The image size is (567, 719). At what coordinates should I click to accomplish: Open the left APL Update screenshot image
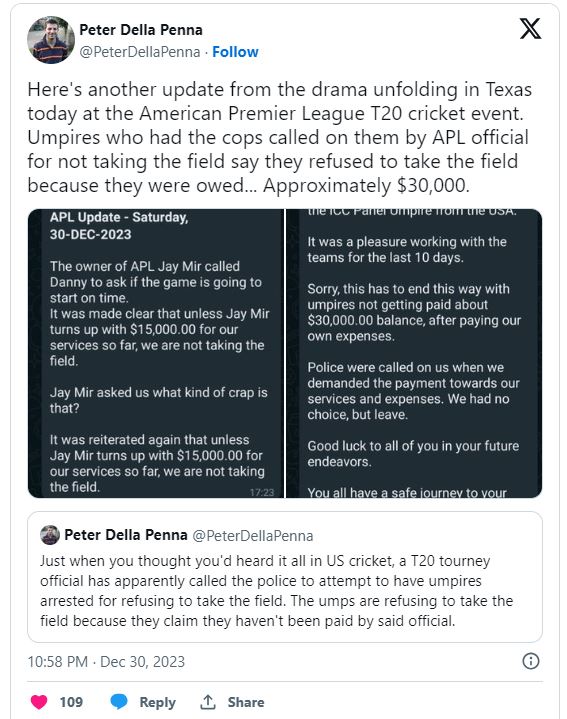point(156,354)
